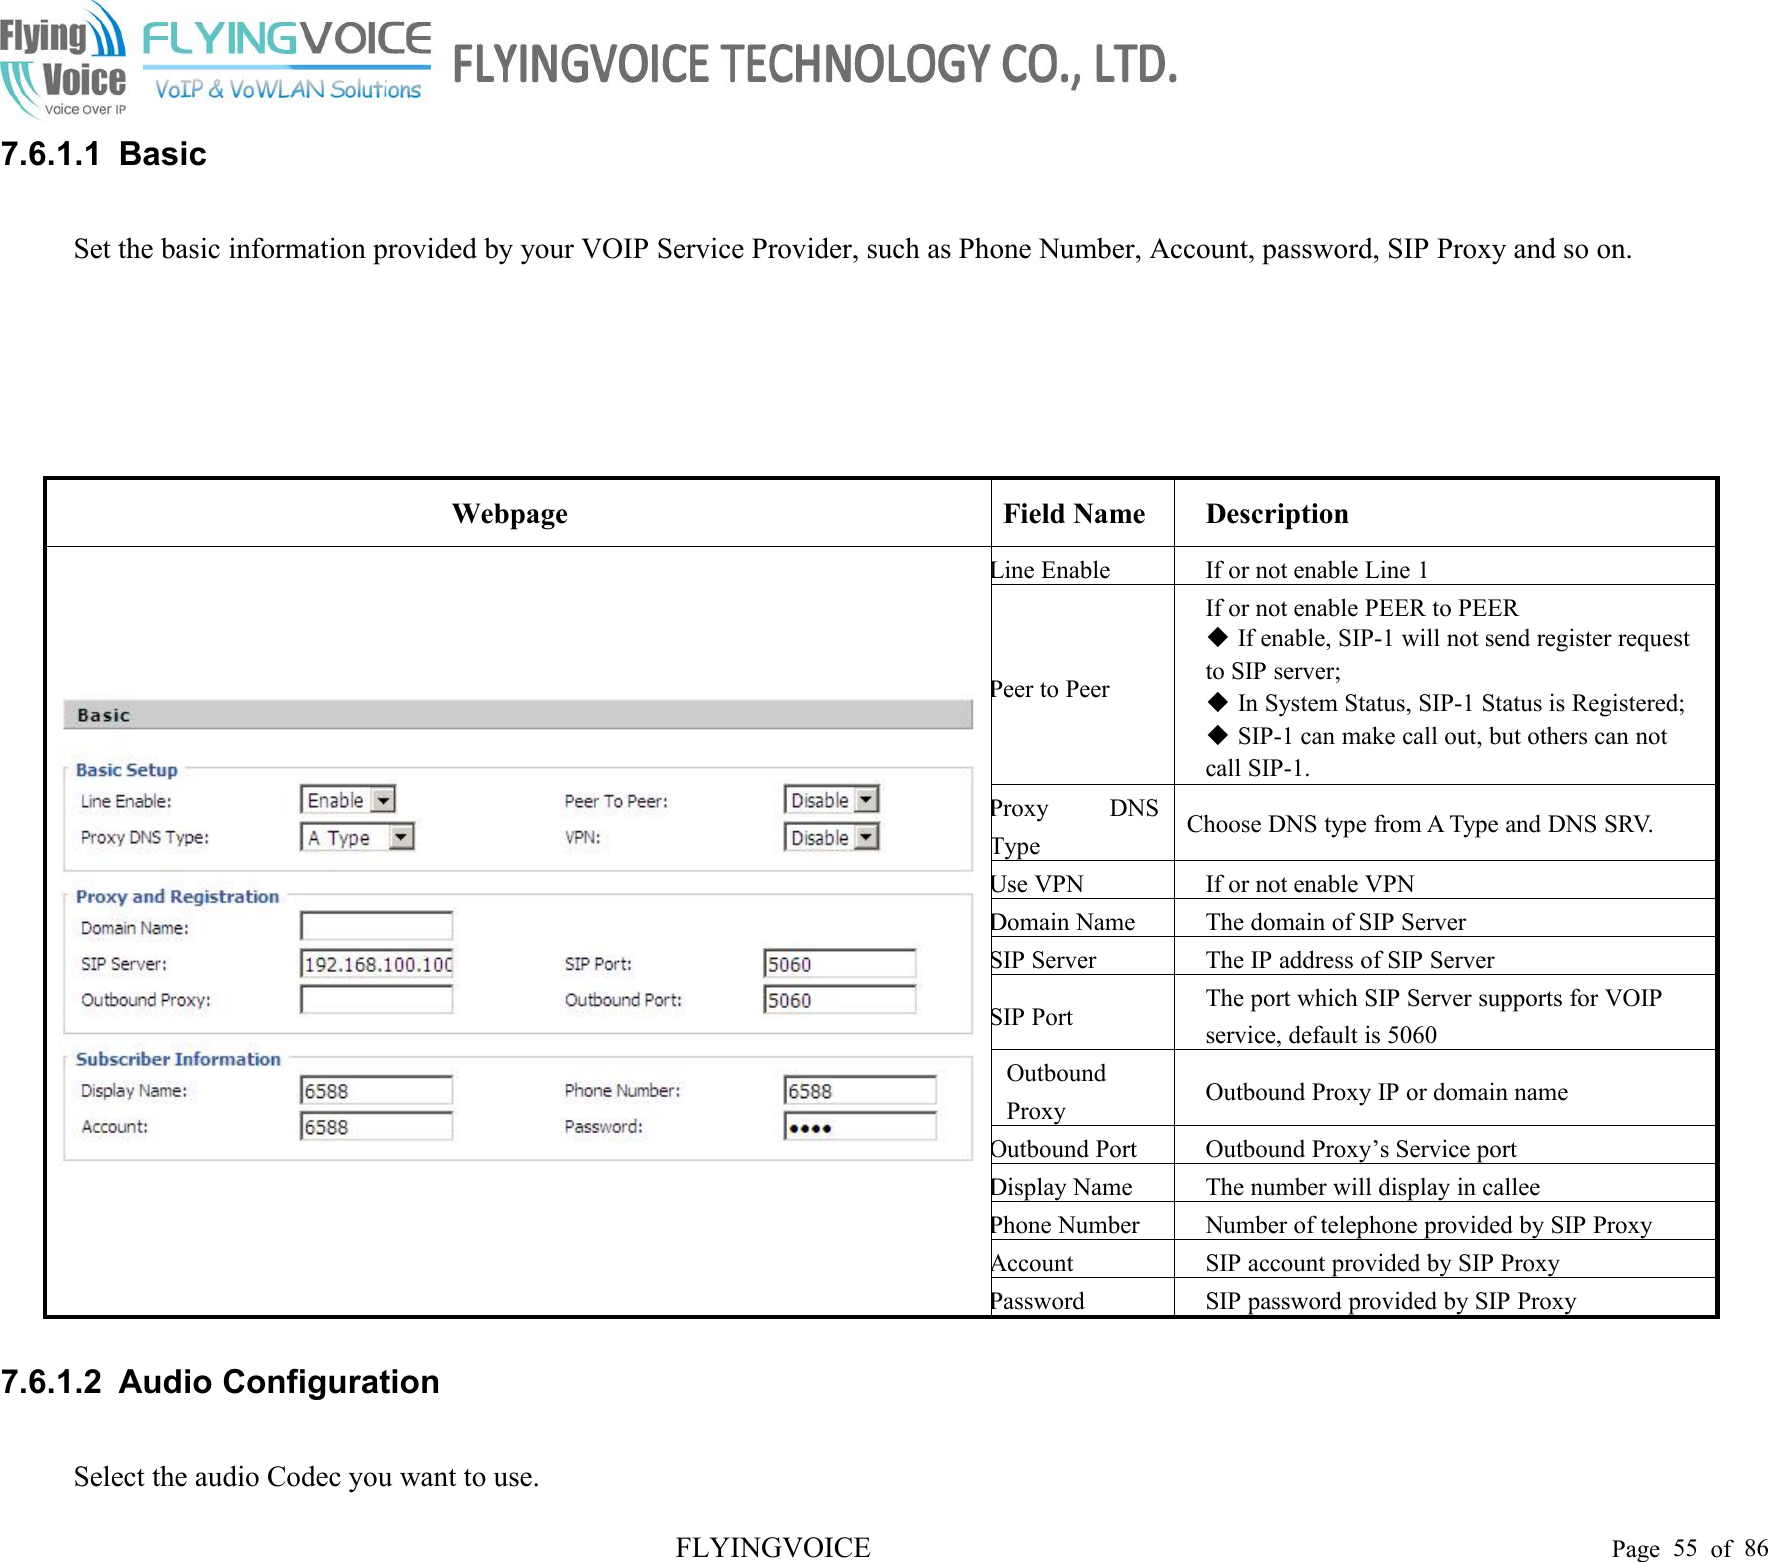Viewport: 1768px width, 1562px height.
Task: Click 'The number will display in callee'
Action: (1373, 1187)
